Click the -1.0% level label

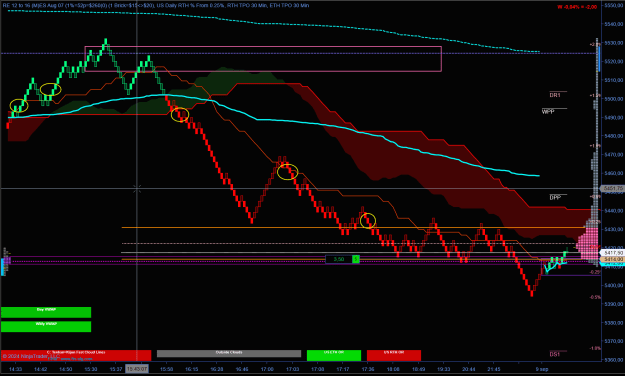point(595,348)
